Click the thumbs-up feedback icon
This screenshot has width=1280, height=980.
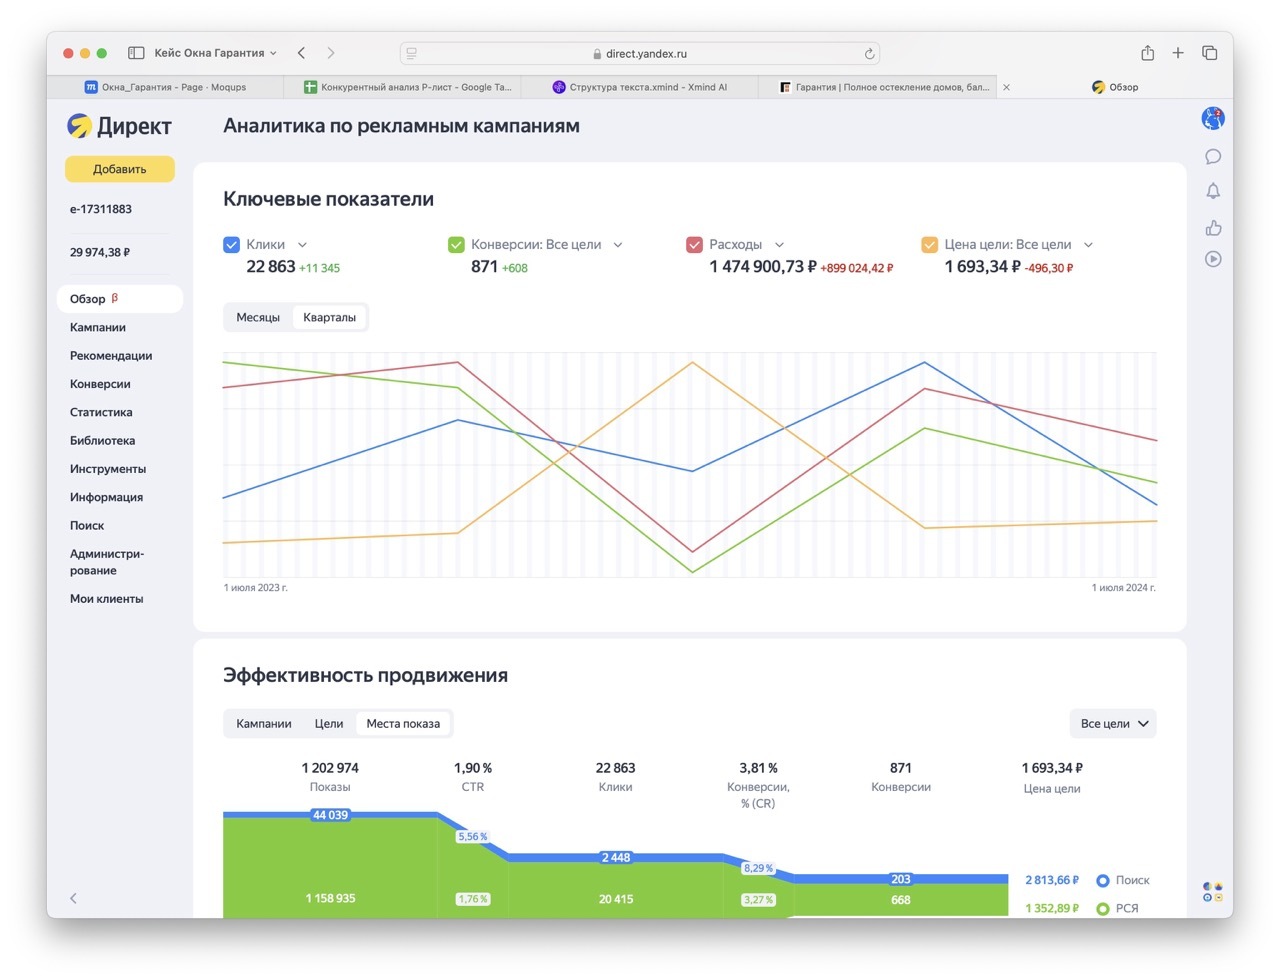click(1213, 227)
